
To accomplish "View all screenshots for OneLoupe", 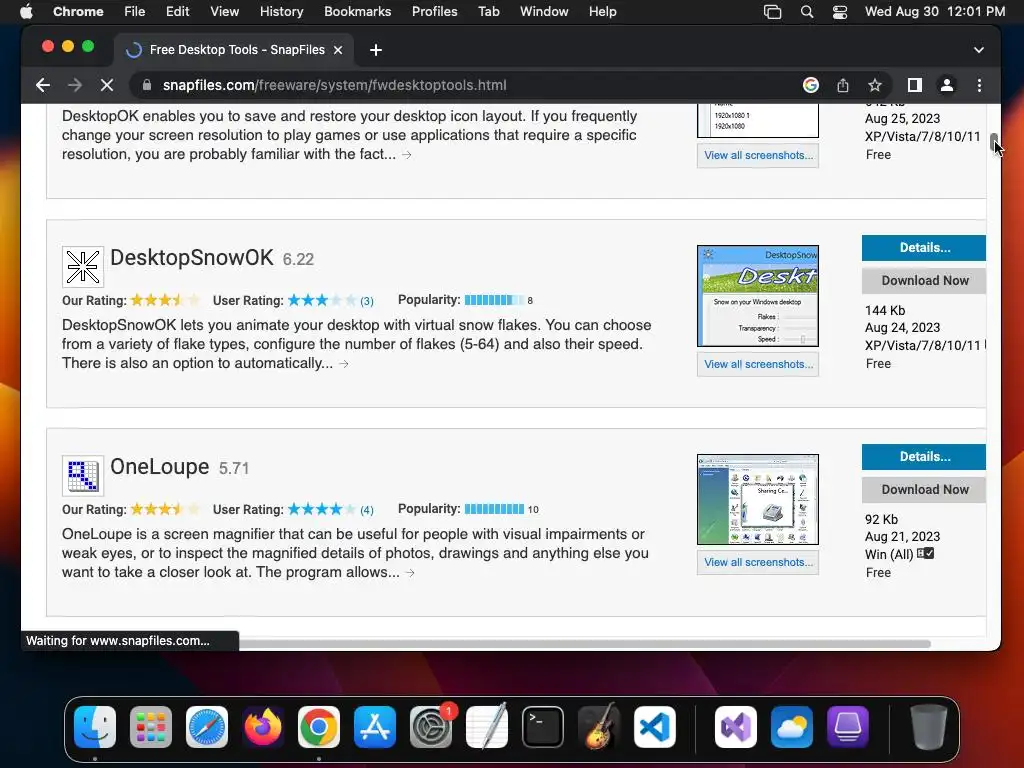I will (x=758, y=562).
